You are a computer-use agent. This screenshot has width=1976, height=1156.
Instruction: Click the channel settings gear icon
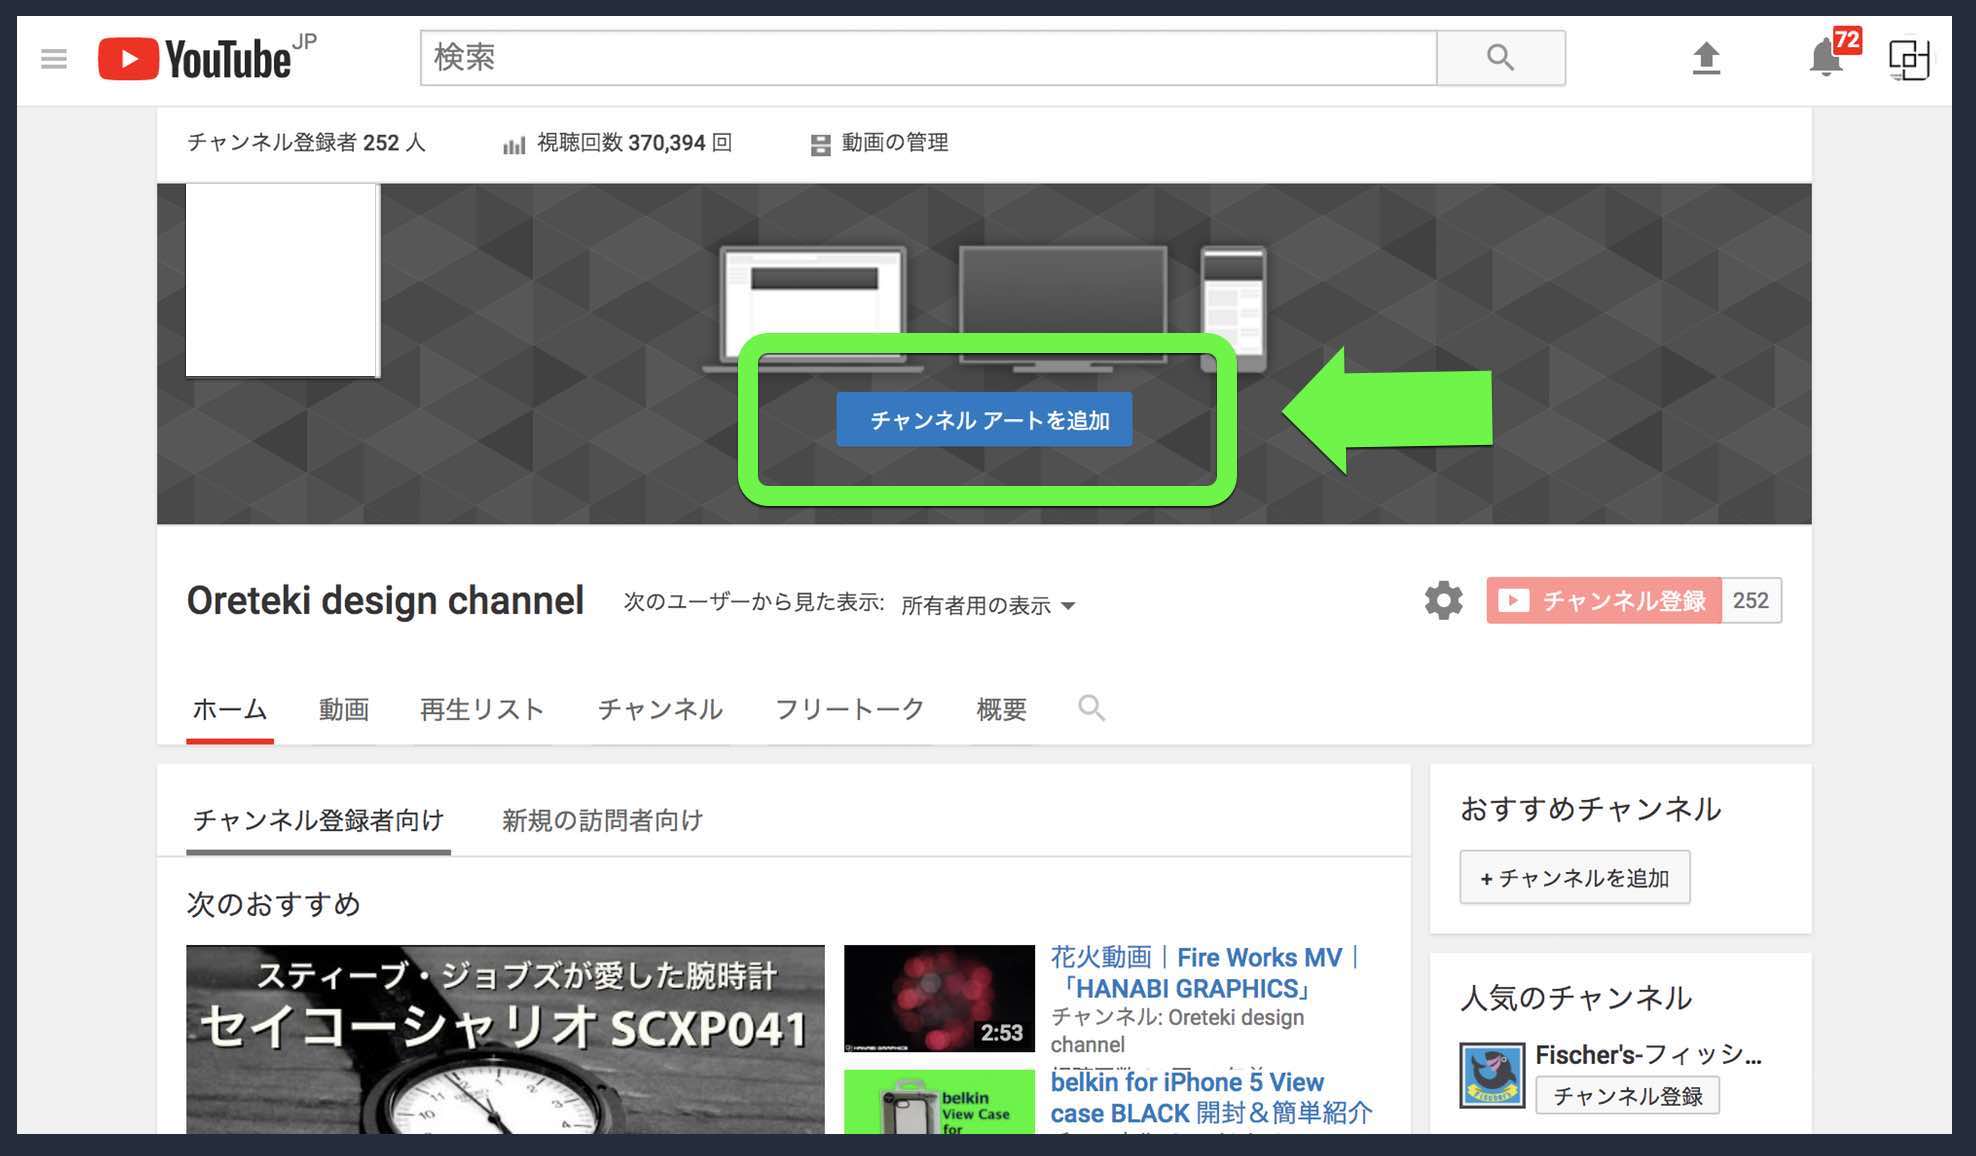click(1443, 601)
